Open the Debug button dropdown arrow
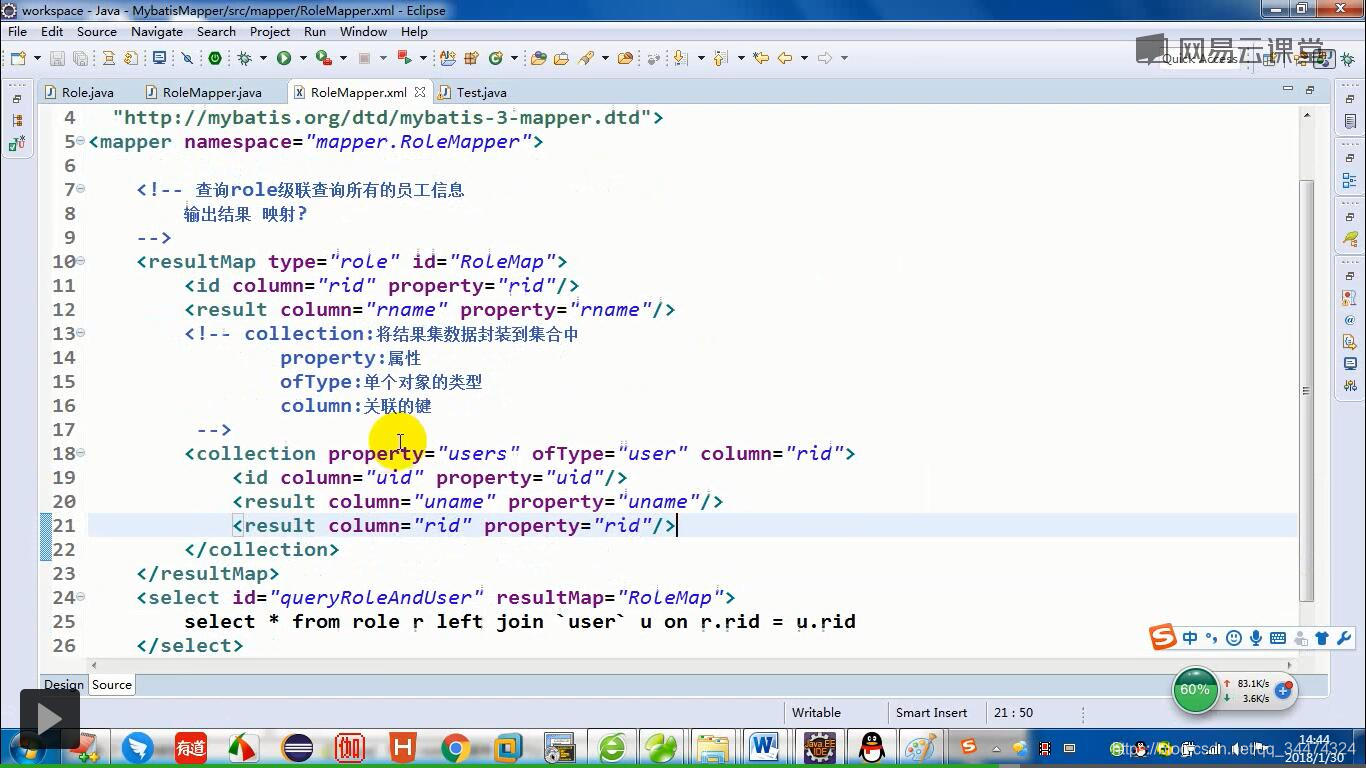The width and height of the screenshot is (1366, 768). (263, 58)
